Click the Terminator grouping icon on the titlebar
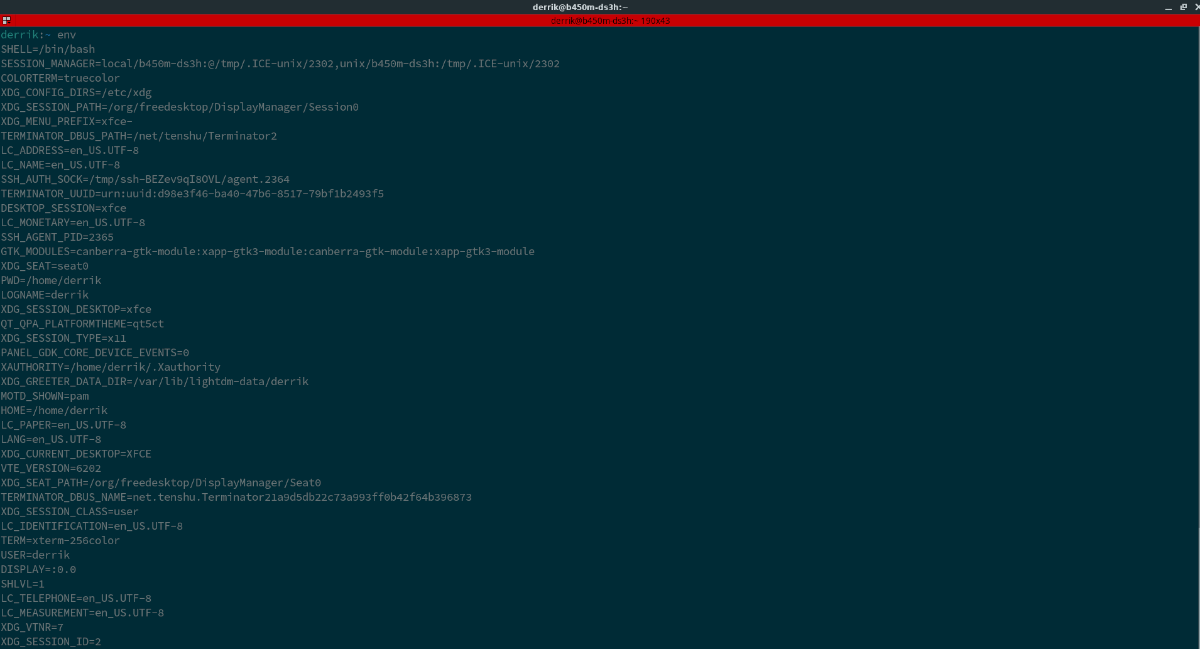This screenshot has height=649, width=1200. pyautogui.click(x=8, y=20)
